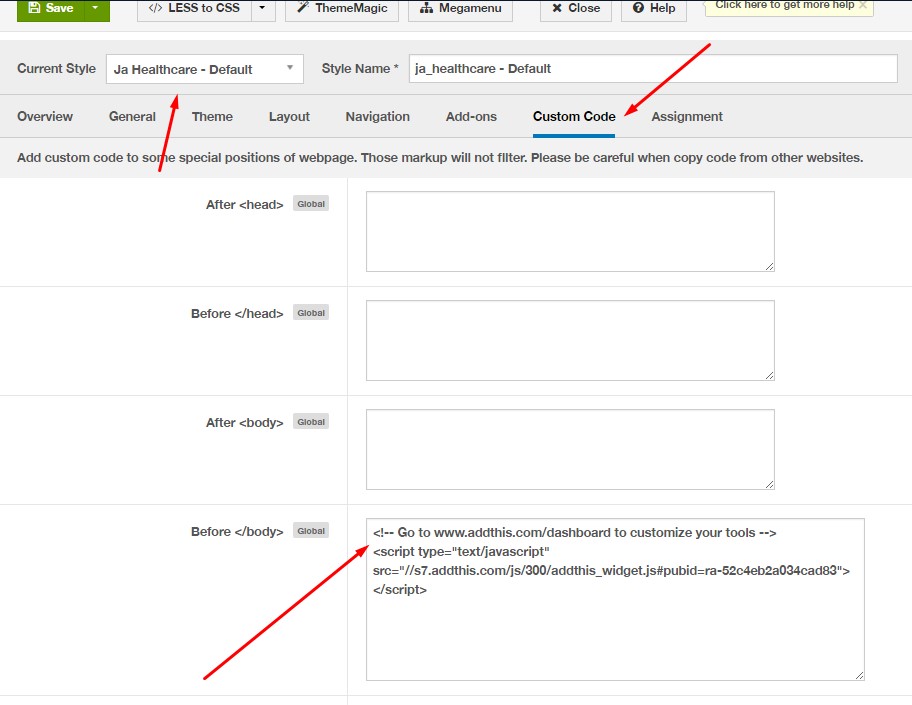912x705 pixels.
Task: Expand the LESS to CSS dropdown arrow
Action: (x=263, y=9)
